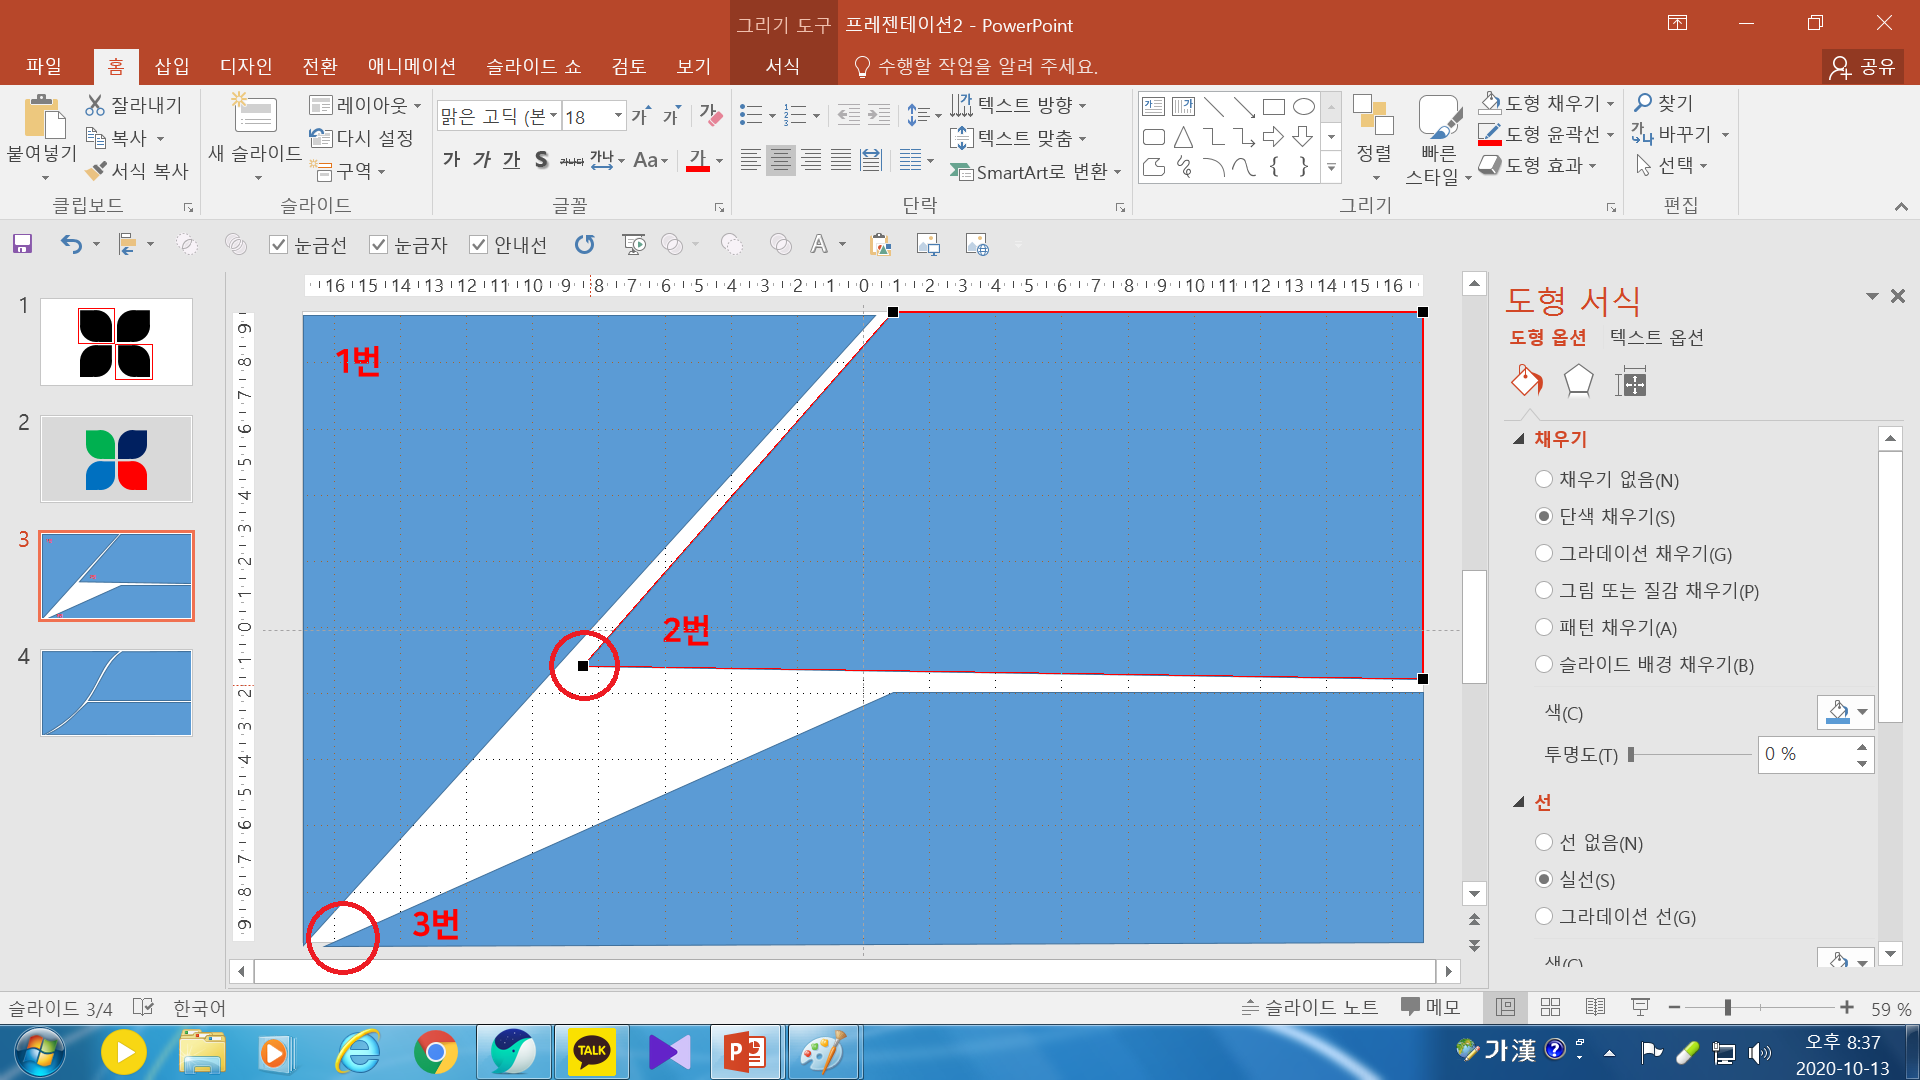Open the PowerPoint icon in the taskbar

coord(744,1052)
